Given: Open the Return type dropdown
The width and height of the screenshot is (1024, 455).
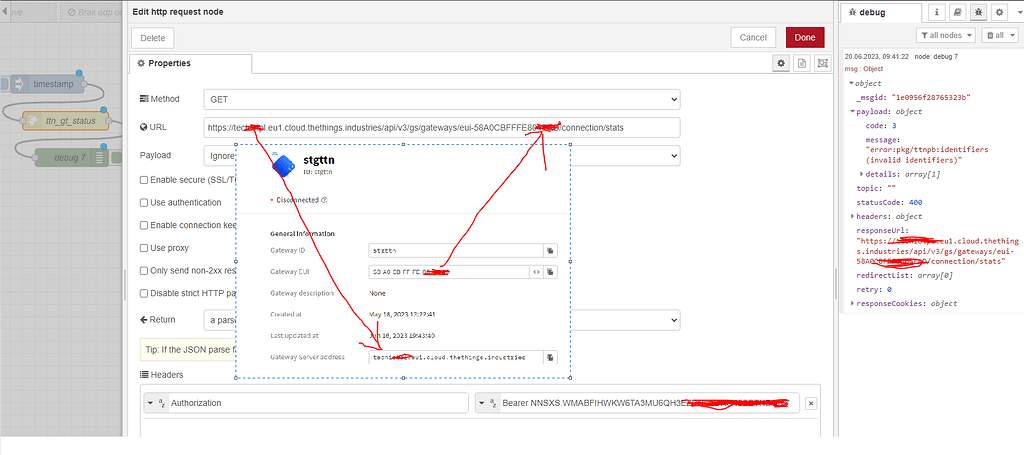Looking at the screenshot, I should point(440,320).
